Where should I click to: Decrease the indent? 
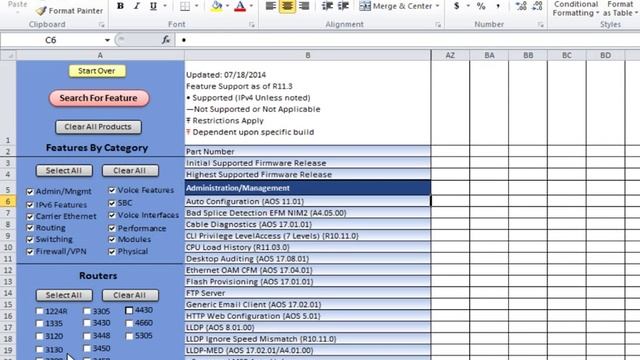click(327, 6)
